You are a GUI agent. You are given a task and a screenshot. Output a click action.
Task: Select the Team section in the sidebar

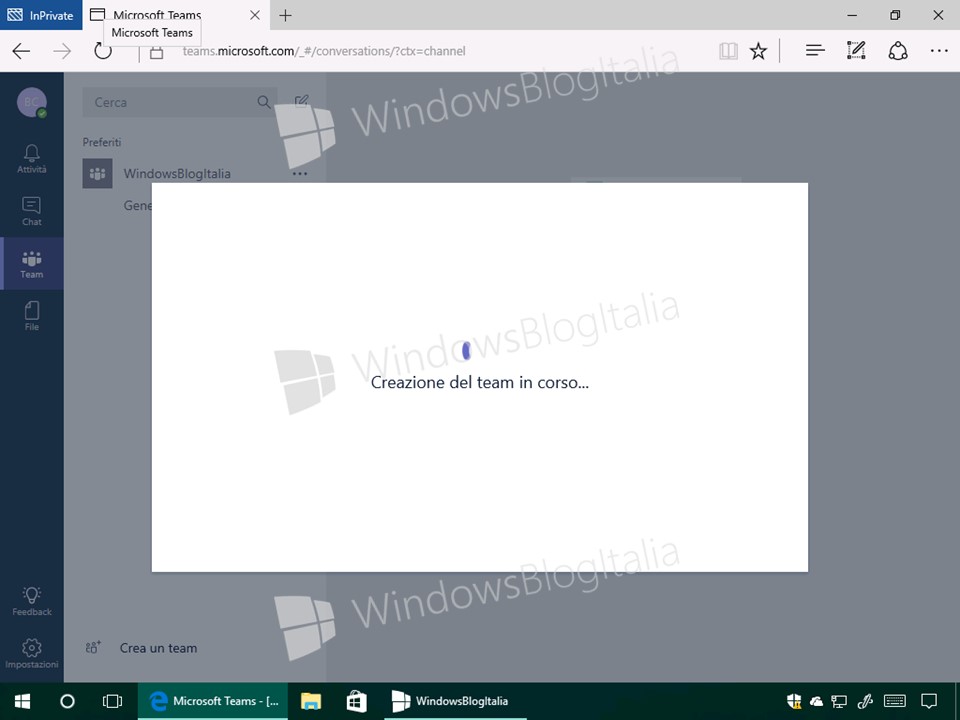(x=32, y=264)
